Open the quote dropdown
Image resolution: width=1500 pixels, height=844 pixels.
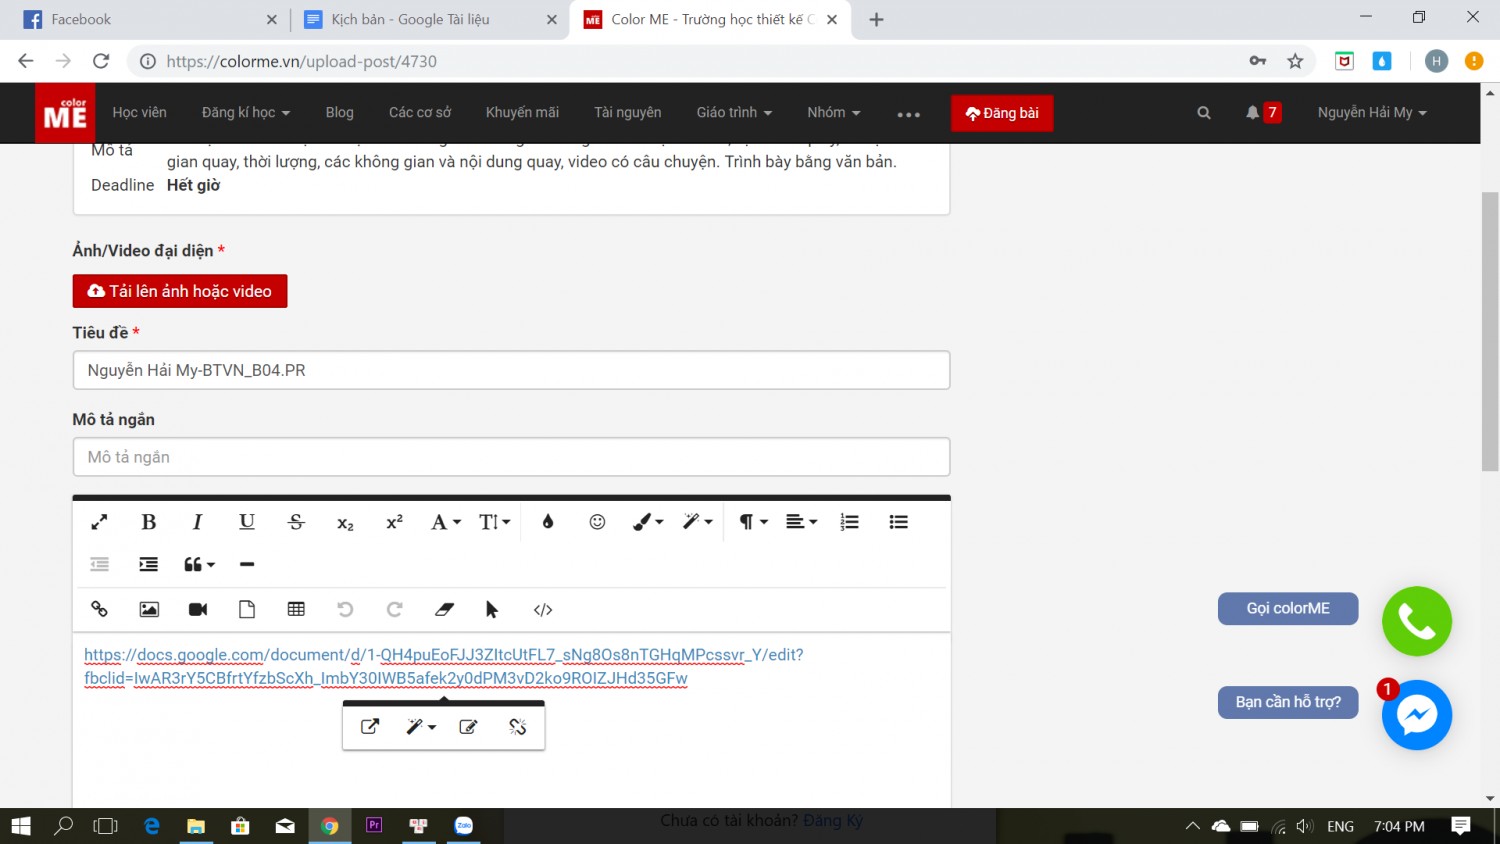click(199, 565)
